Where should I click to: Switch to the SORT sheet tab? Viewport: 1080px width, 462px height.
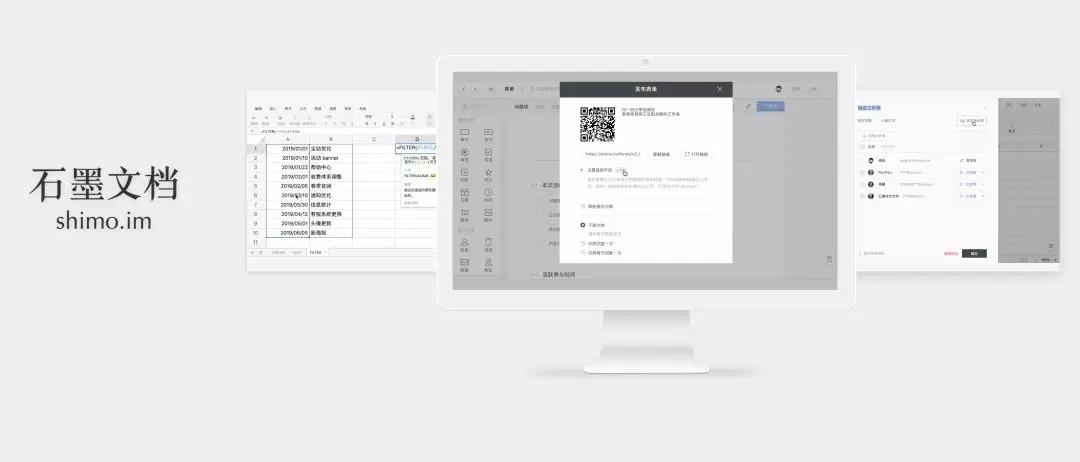(x=297, y=253)
